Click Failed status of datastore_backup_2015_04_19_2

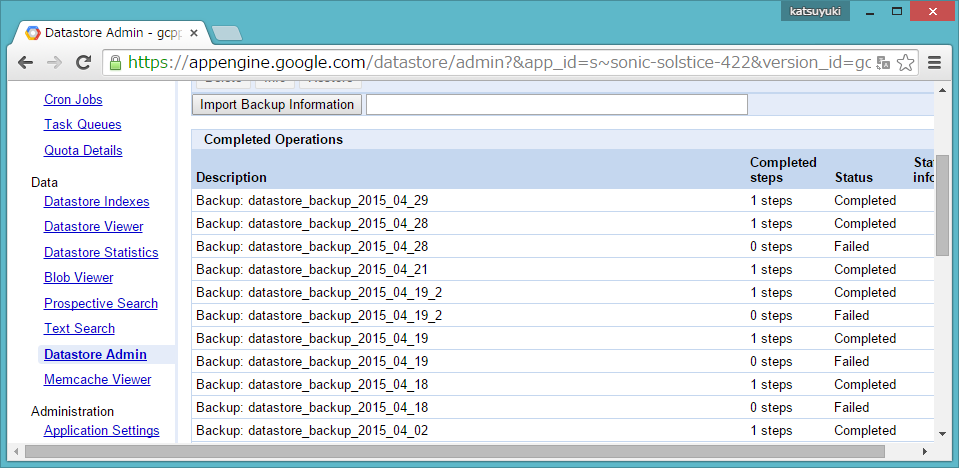pos(851,316)
